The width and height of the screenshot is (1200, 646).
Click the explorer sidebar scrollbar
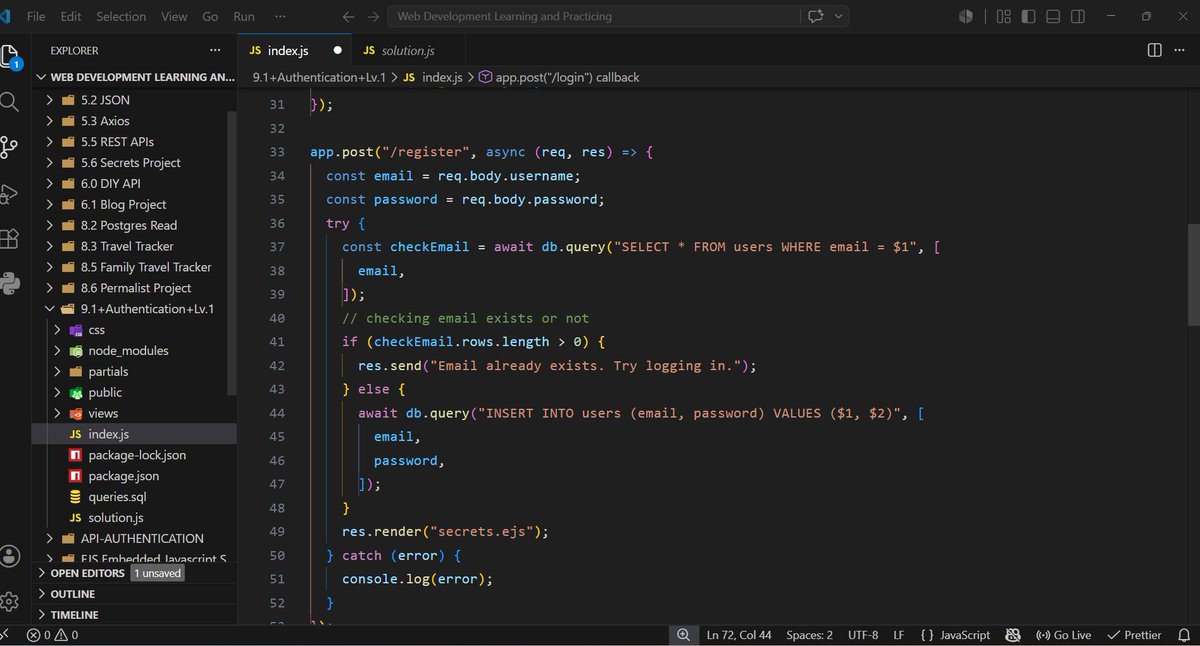click(233, 254)
